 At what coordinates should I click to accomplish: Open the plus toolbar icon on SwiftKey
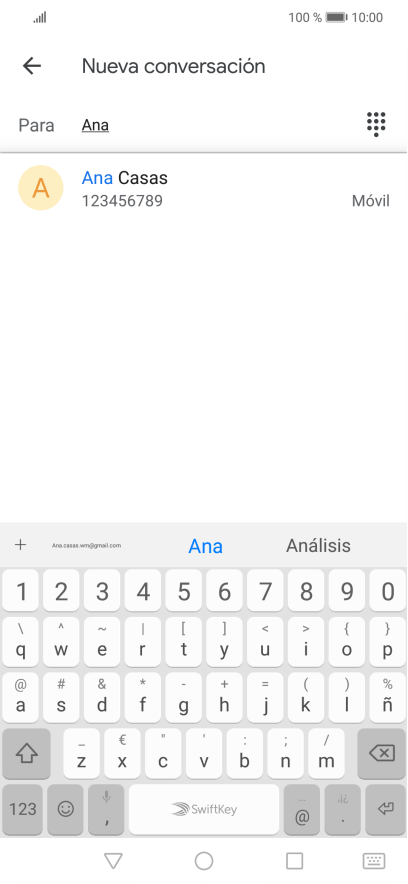tap(20, 545)
